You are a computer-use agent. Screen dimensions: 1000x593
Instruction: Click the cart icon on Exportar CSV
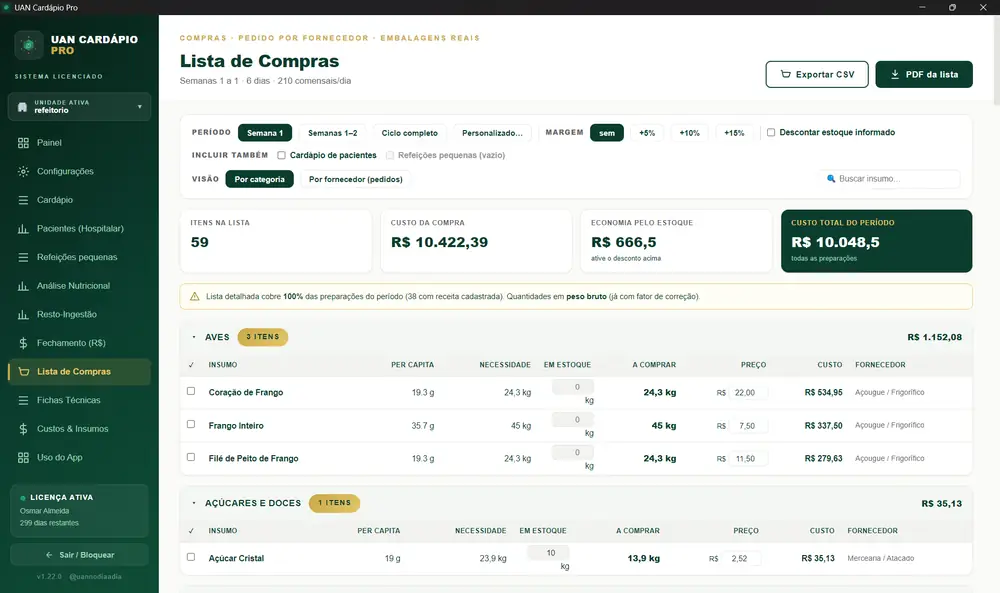pos(786,75)
